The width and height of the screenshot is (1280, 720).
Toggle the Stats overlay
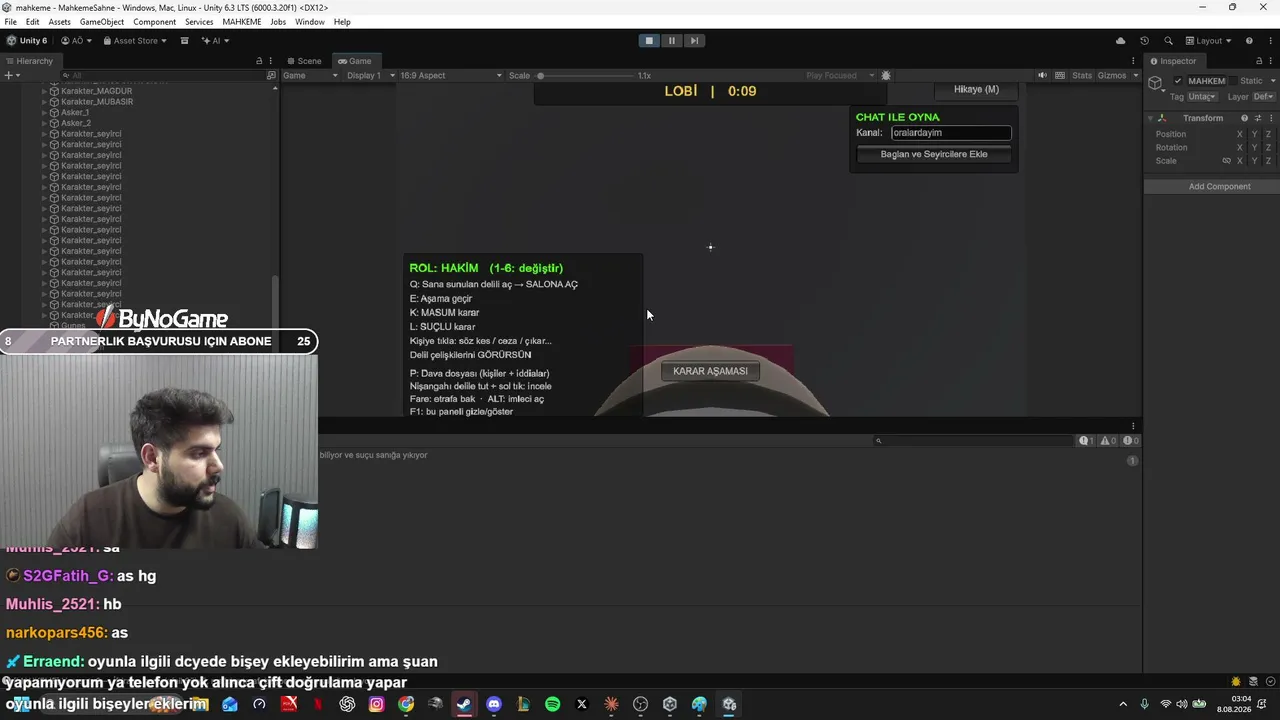(x=1082, y=76)
